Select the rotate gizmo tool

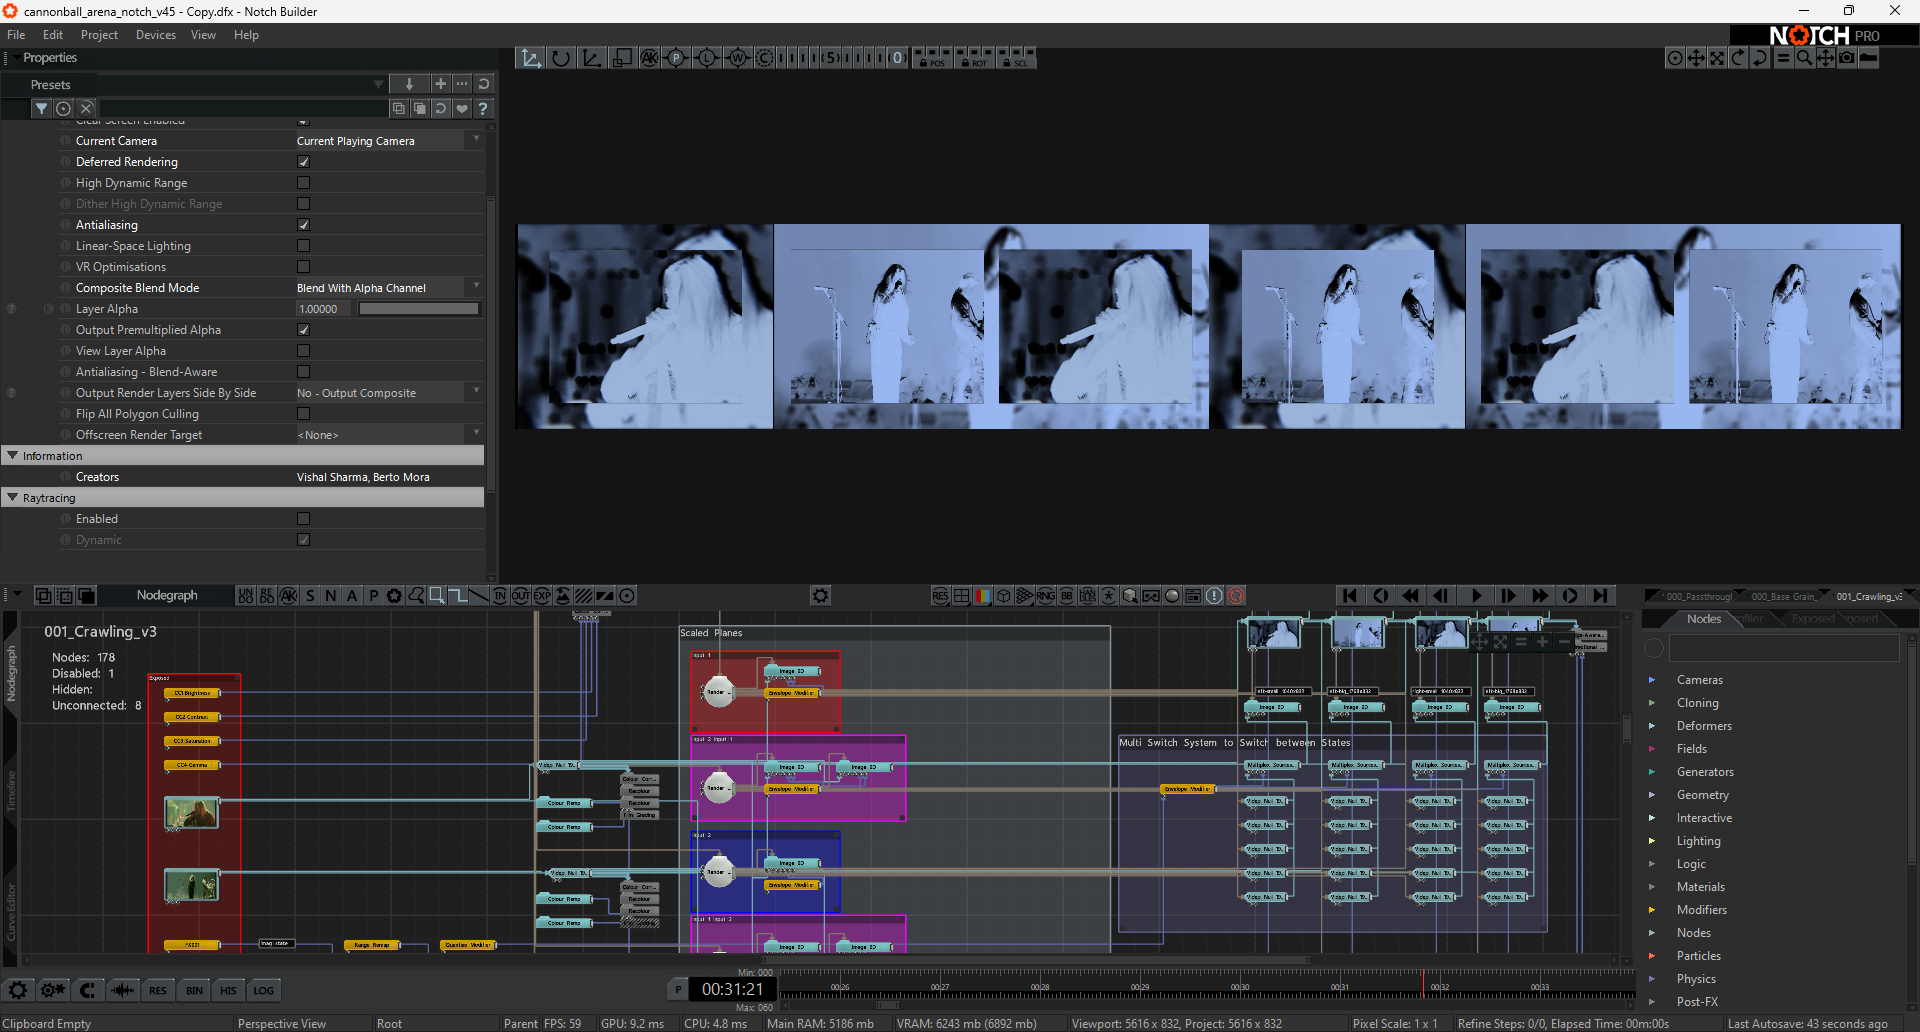point(561,58)
